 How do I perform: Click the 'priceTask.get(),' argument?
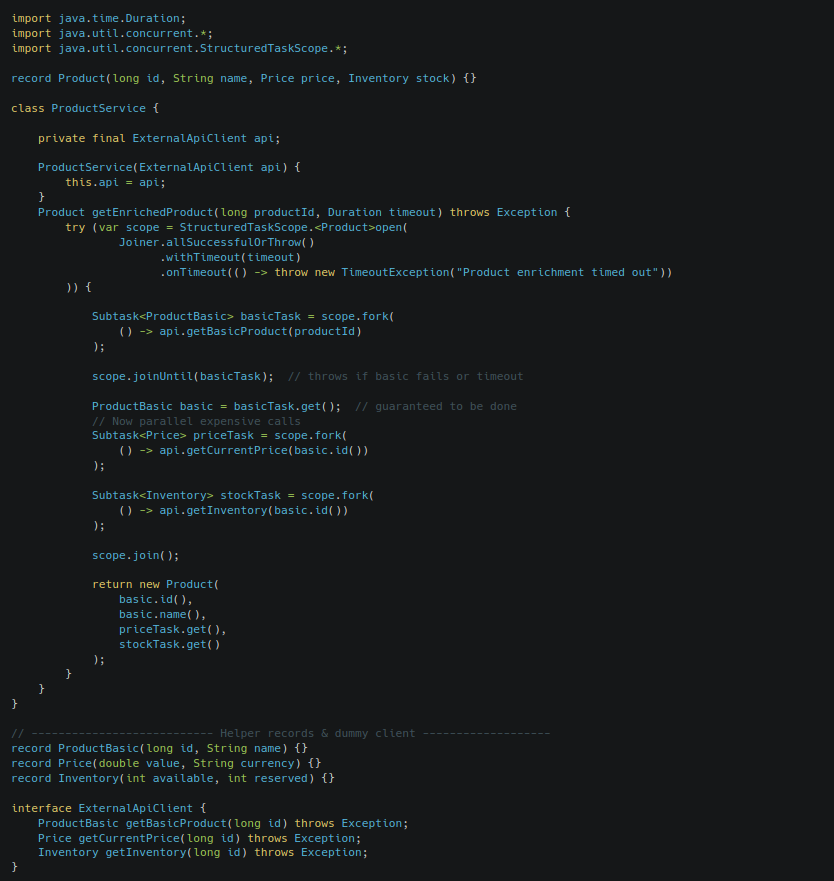click(x=173, y=630)
